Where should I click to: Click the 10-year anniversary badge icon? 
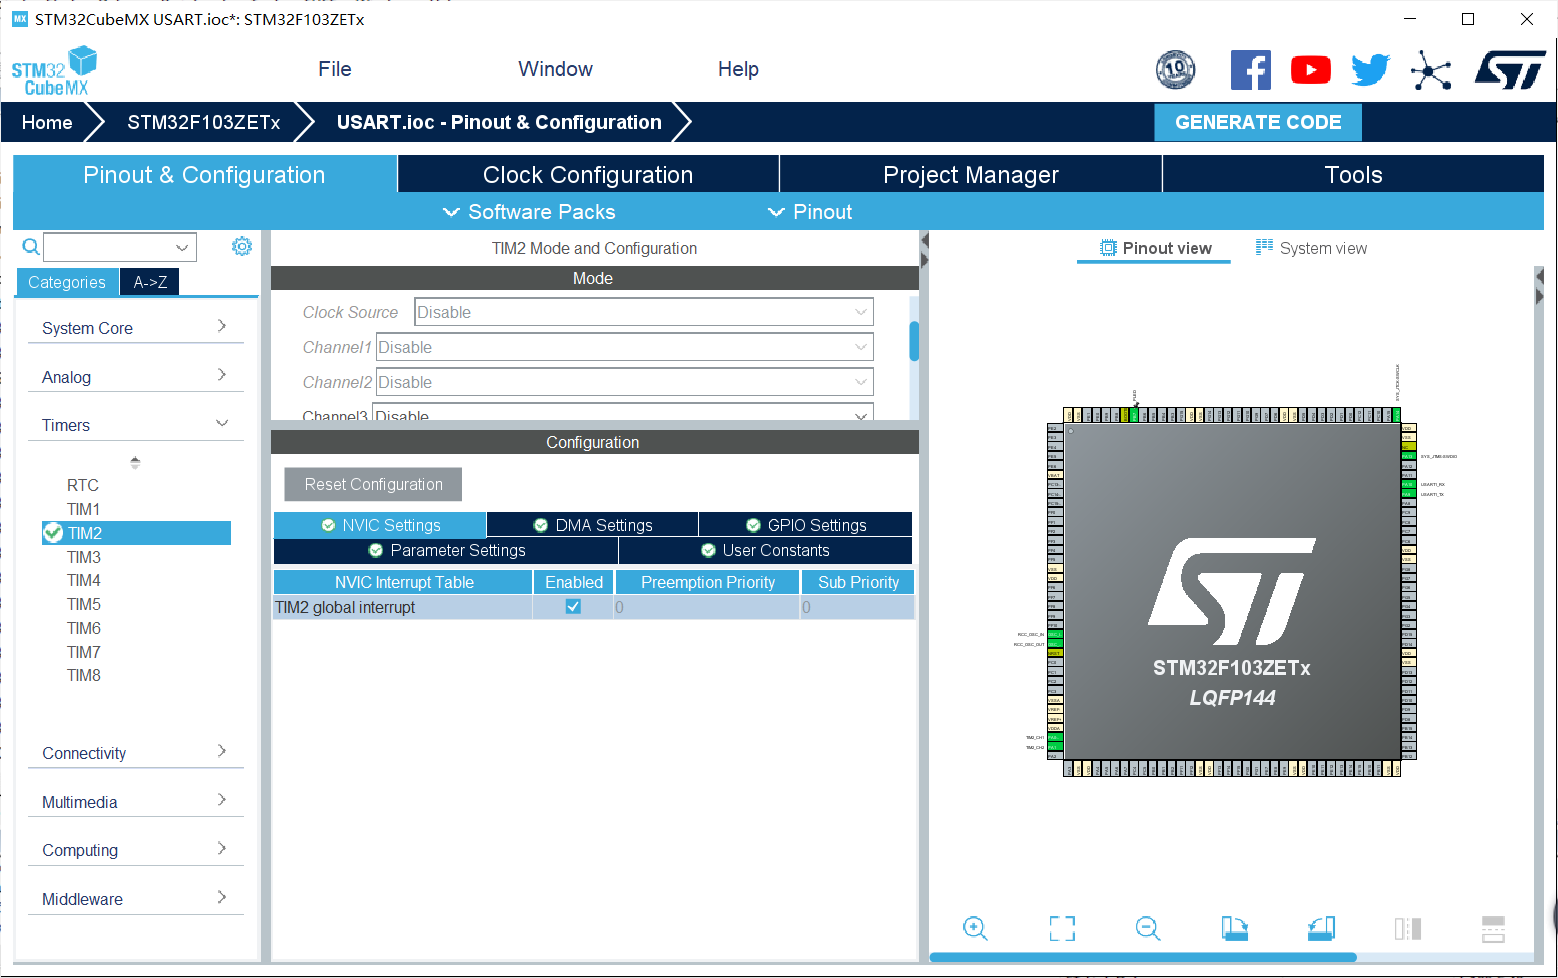(x=1175, y=69)
